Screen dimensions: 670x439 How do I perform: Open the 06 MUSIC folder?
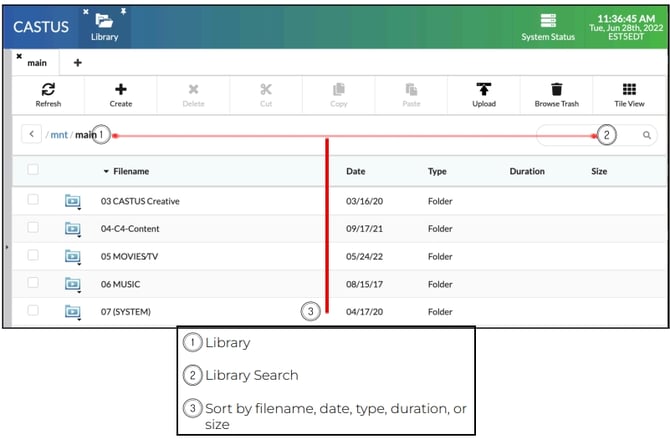(123, 284)
